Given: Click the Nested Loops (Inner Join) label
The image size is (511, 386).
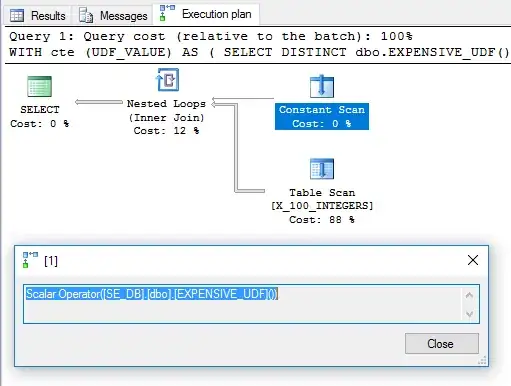Looking at the screenshot, I should click(x=166, y=117).
